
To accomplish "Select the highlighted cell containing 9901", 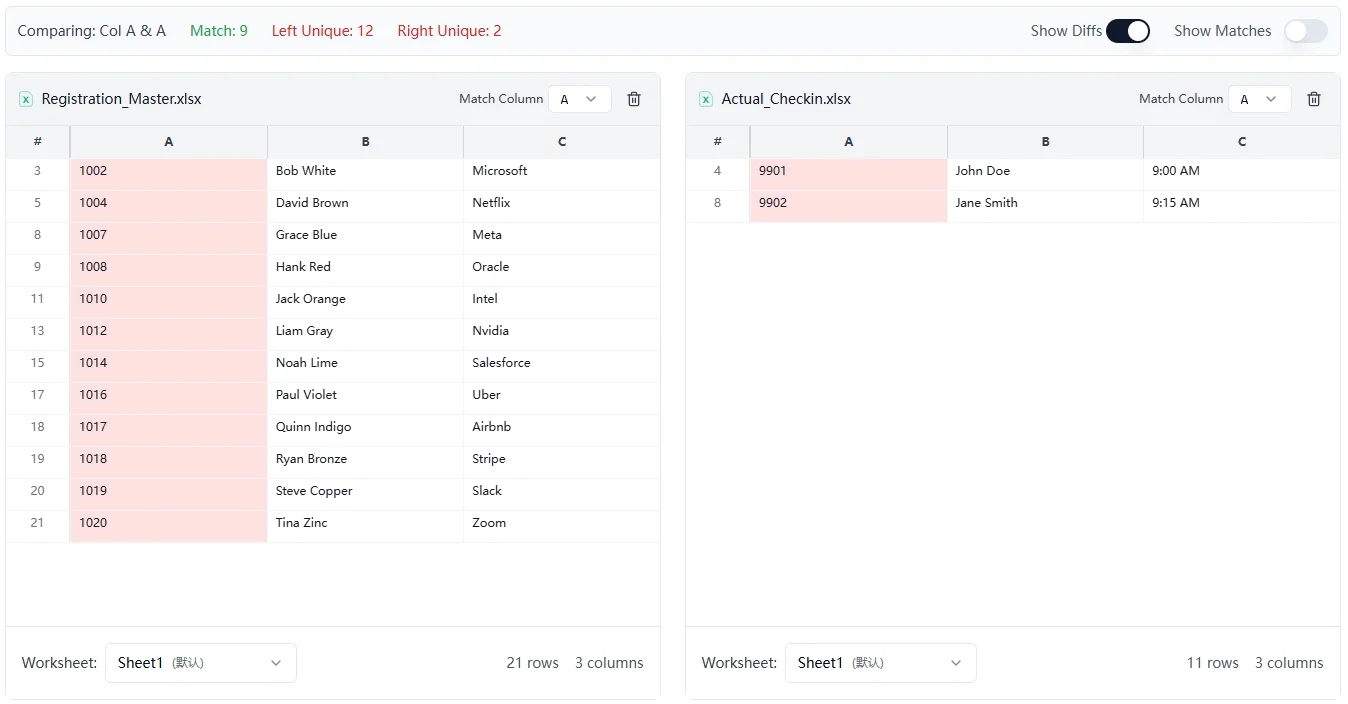I will click(x=848, y=170).
